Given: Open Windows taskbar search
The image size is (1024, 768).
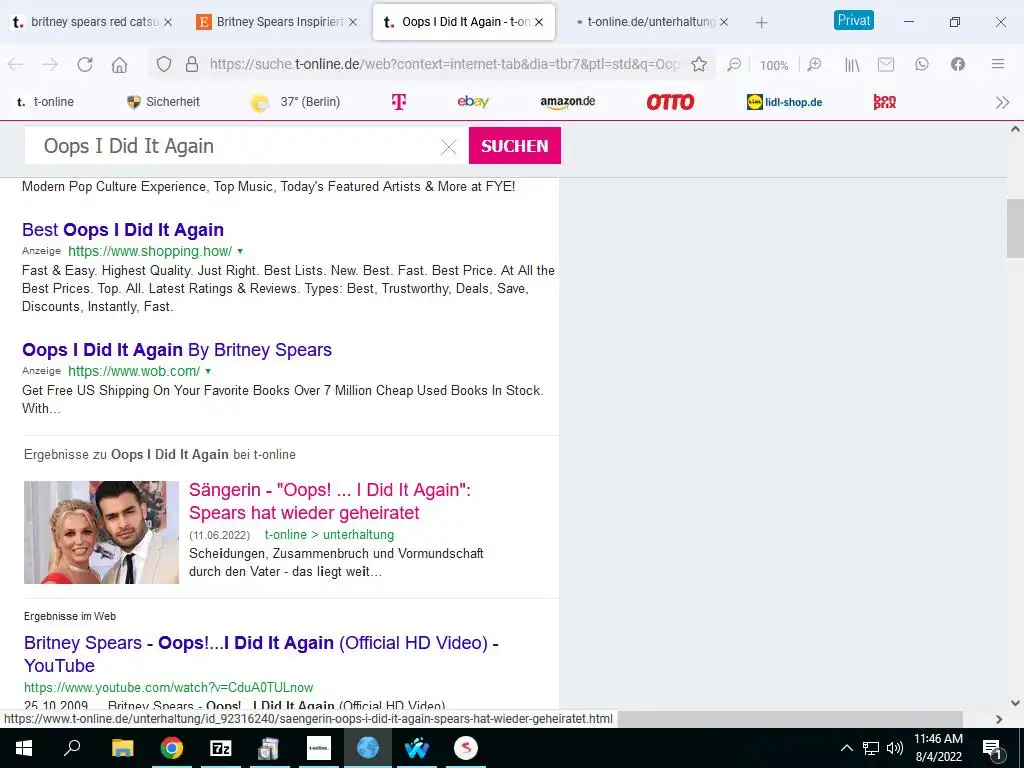Looking at the screenshot, I should click(x=72, y=748).
